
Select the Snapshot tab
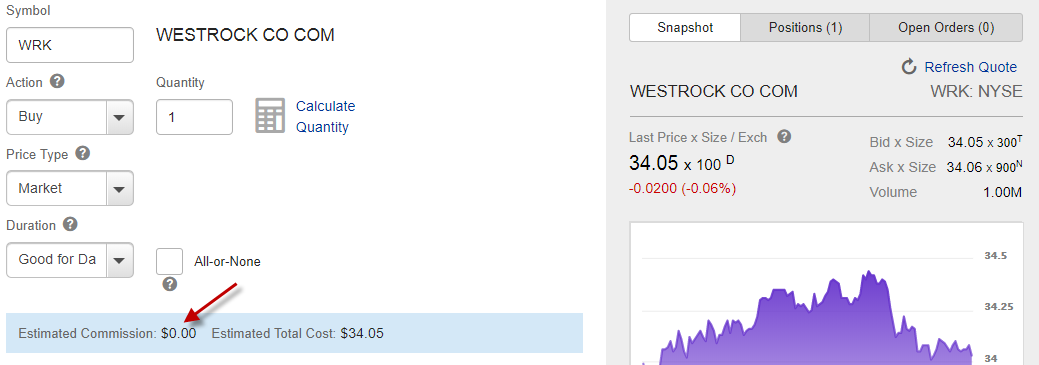(685, 28)
